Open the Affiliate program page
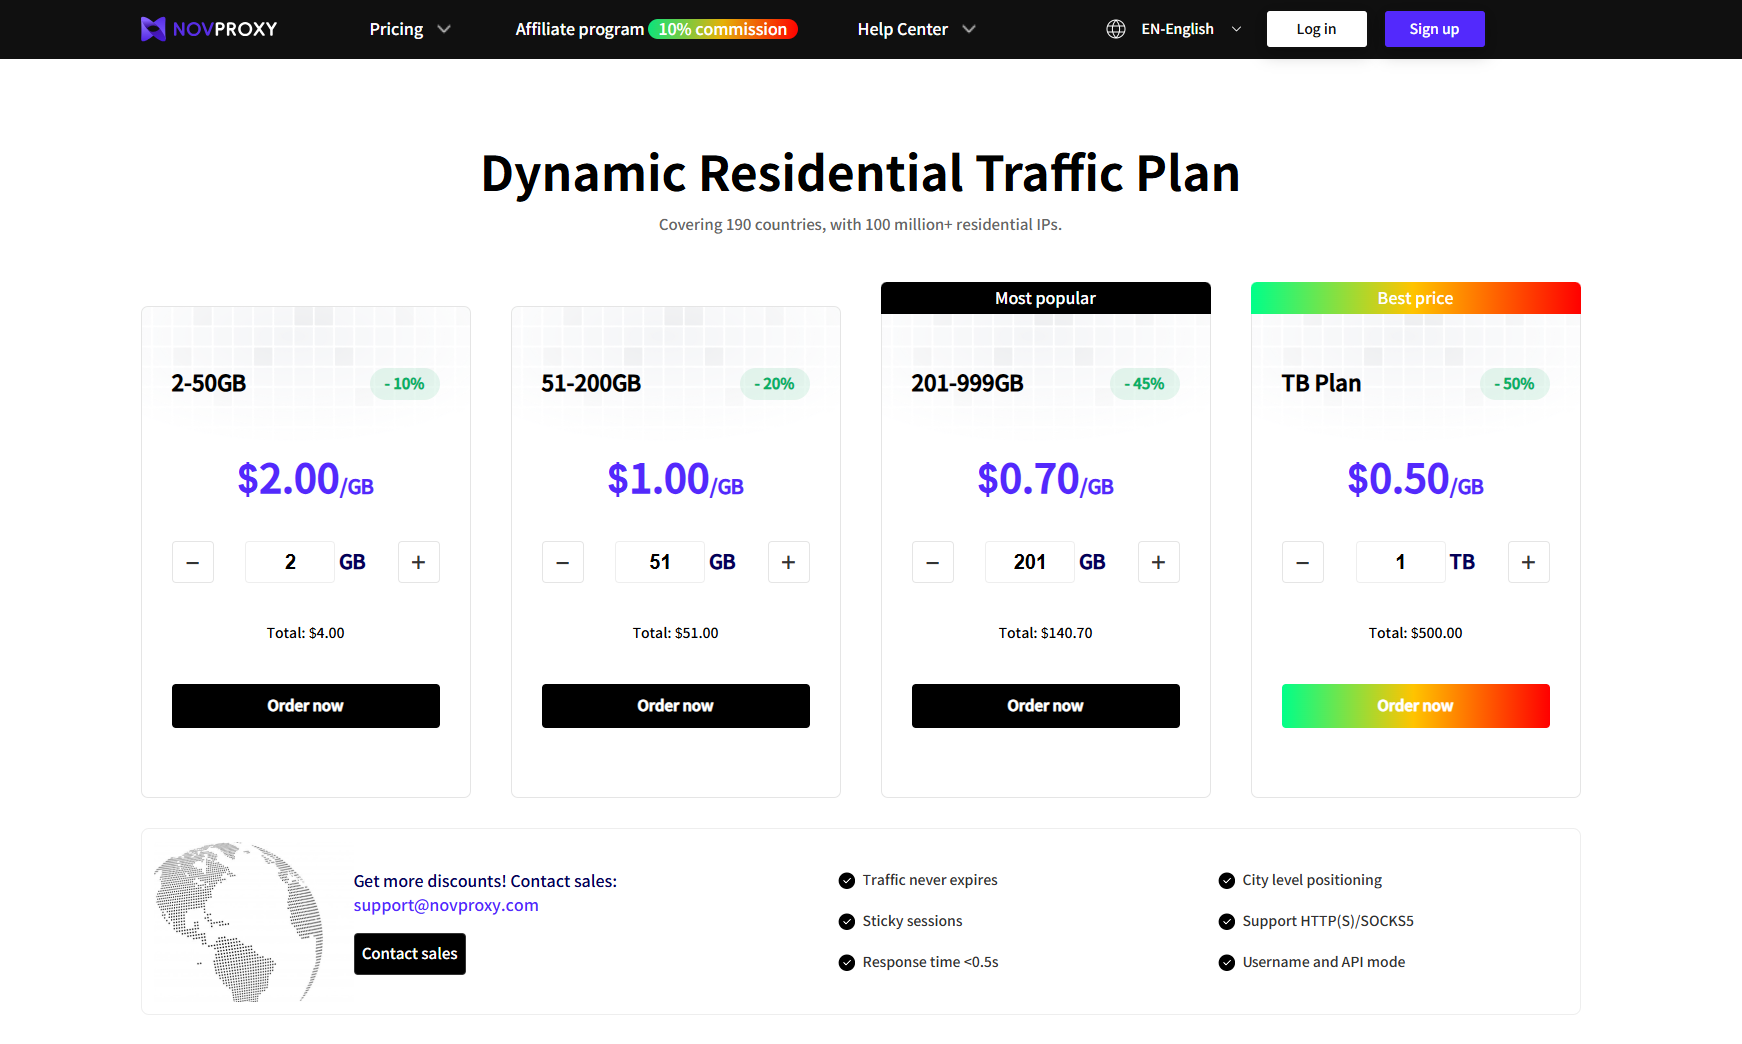The width and height of the screenshot is (1742, 1044). (x=579, y=29)
